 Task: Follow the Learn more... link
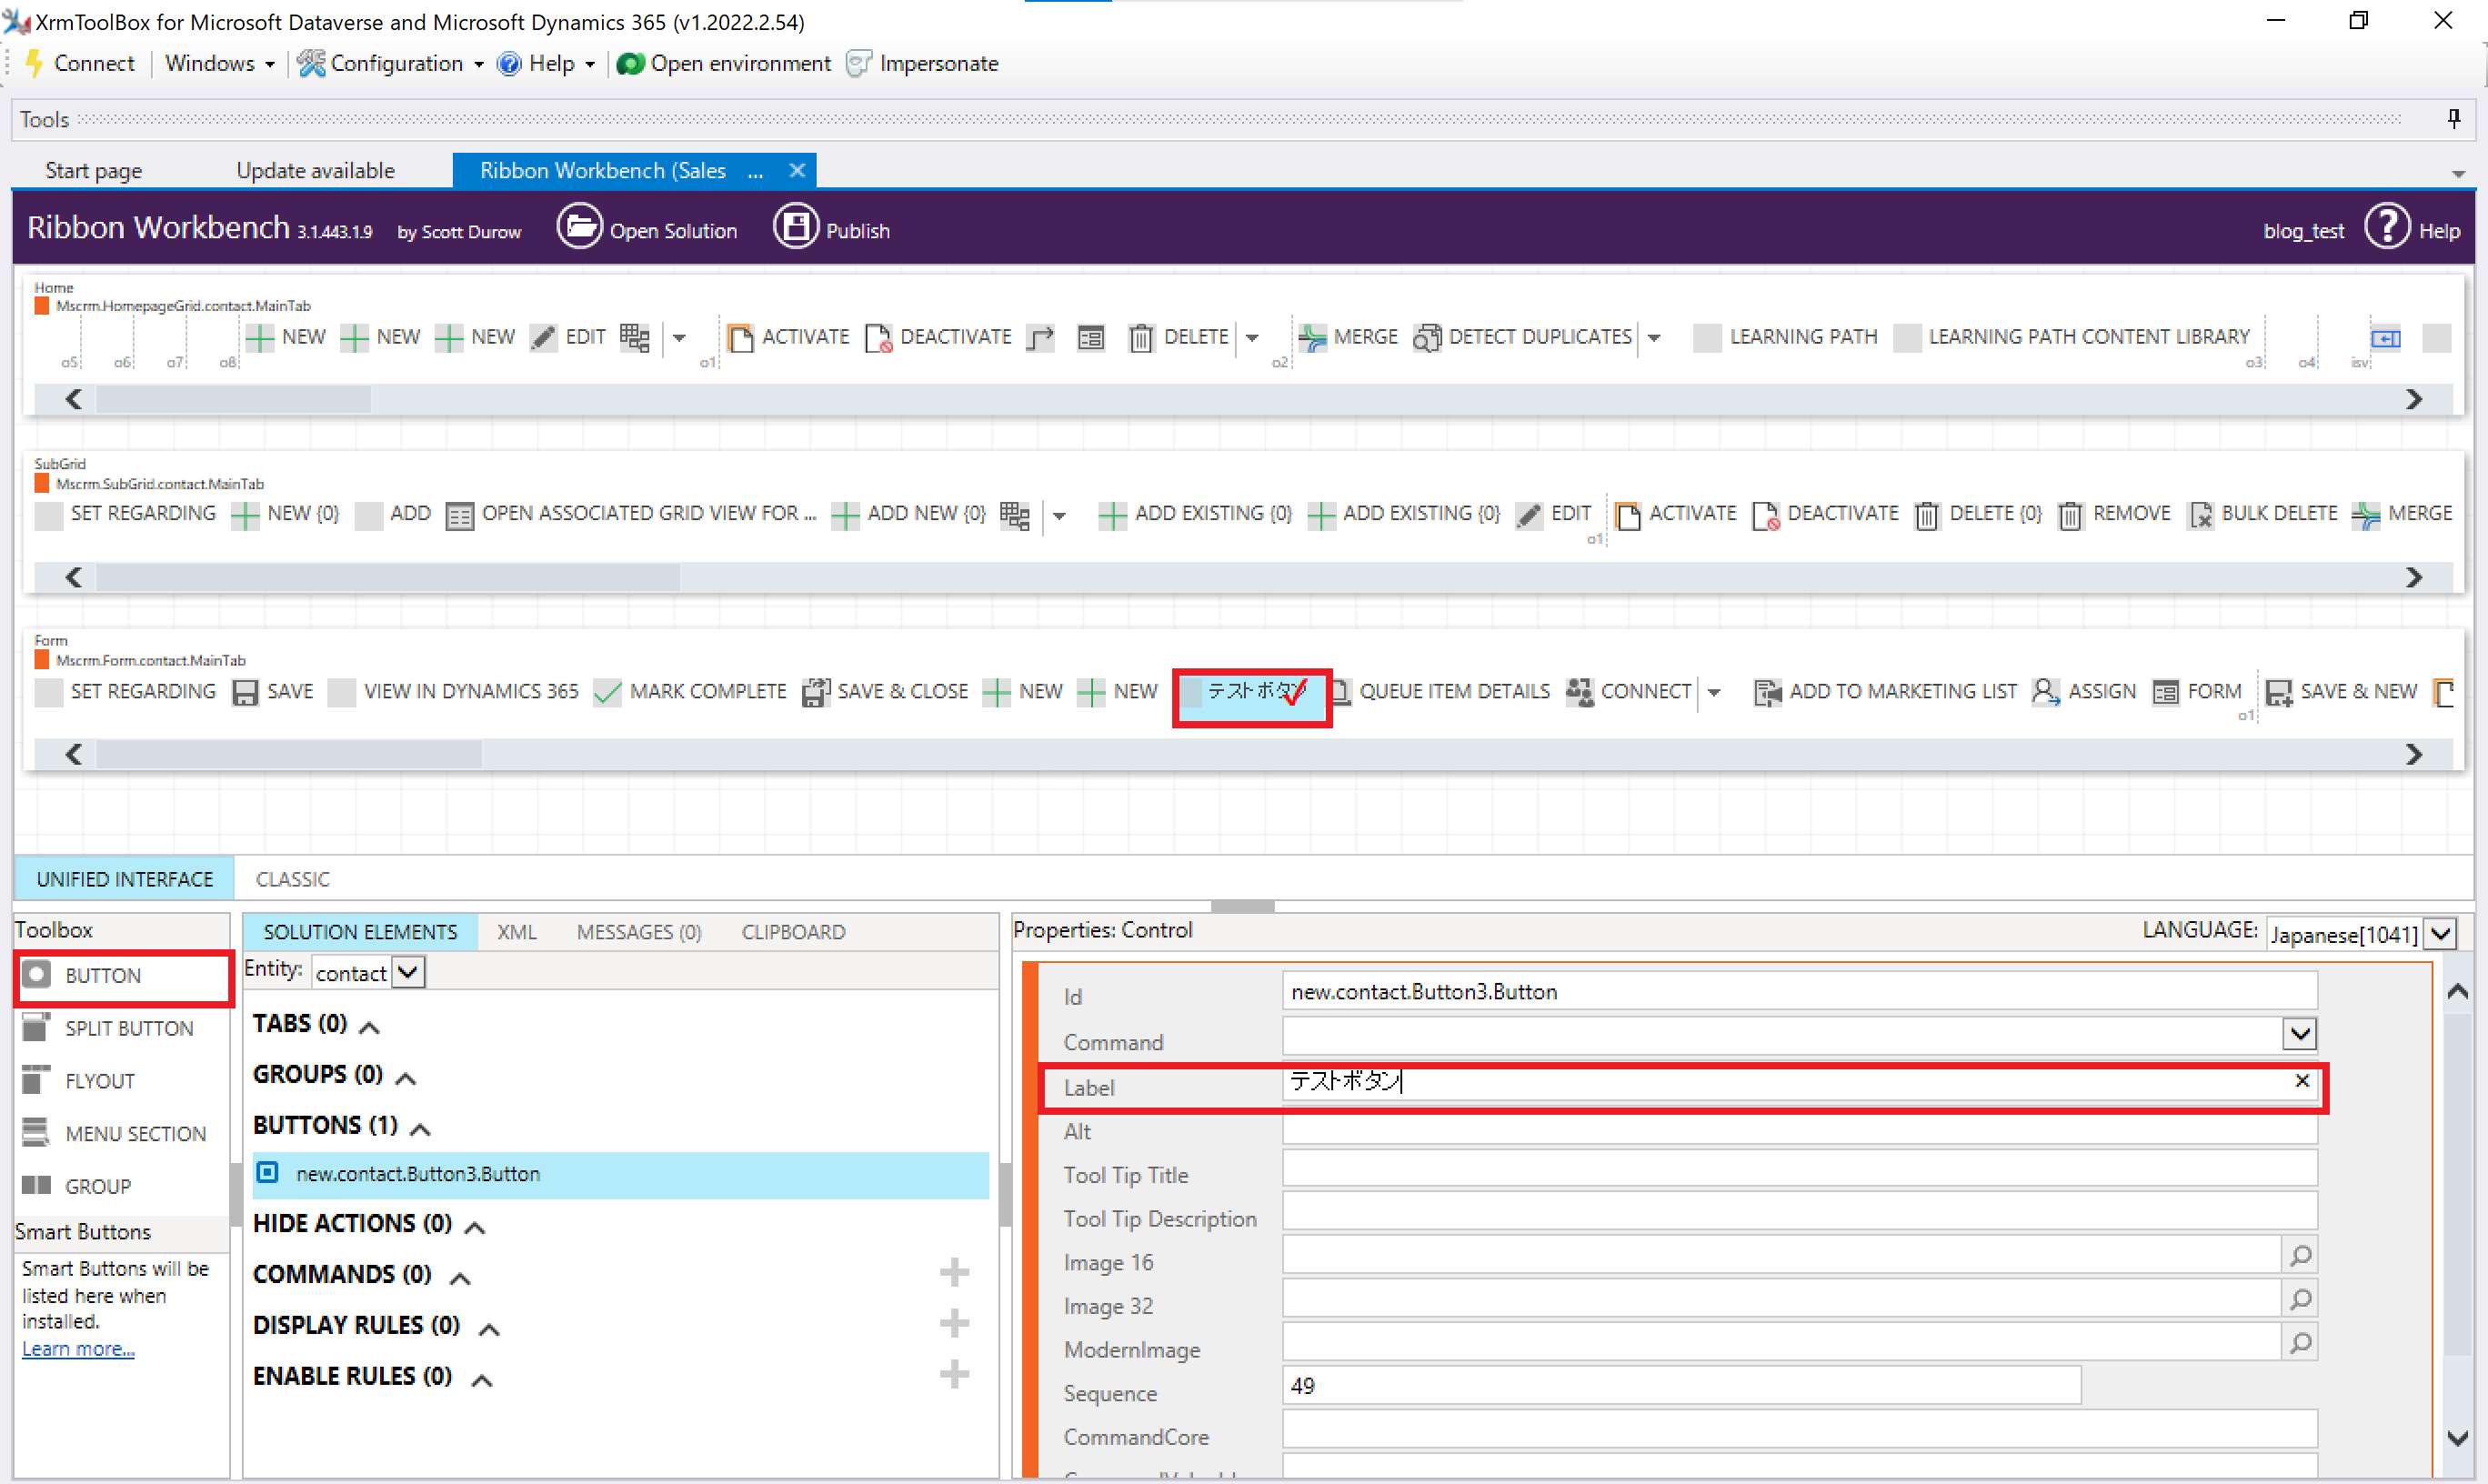tap(78, 1349)
